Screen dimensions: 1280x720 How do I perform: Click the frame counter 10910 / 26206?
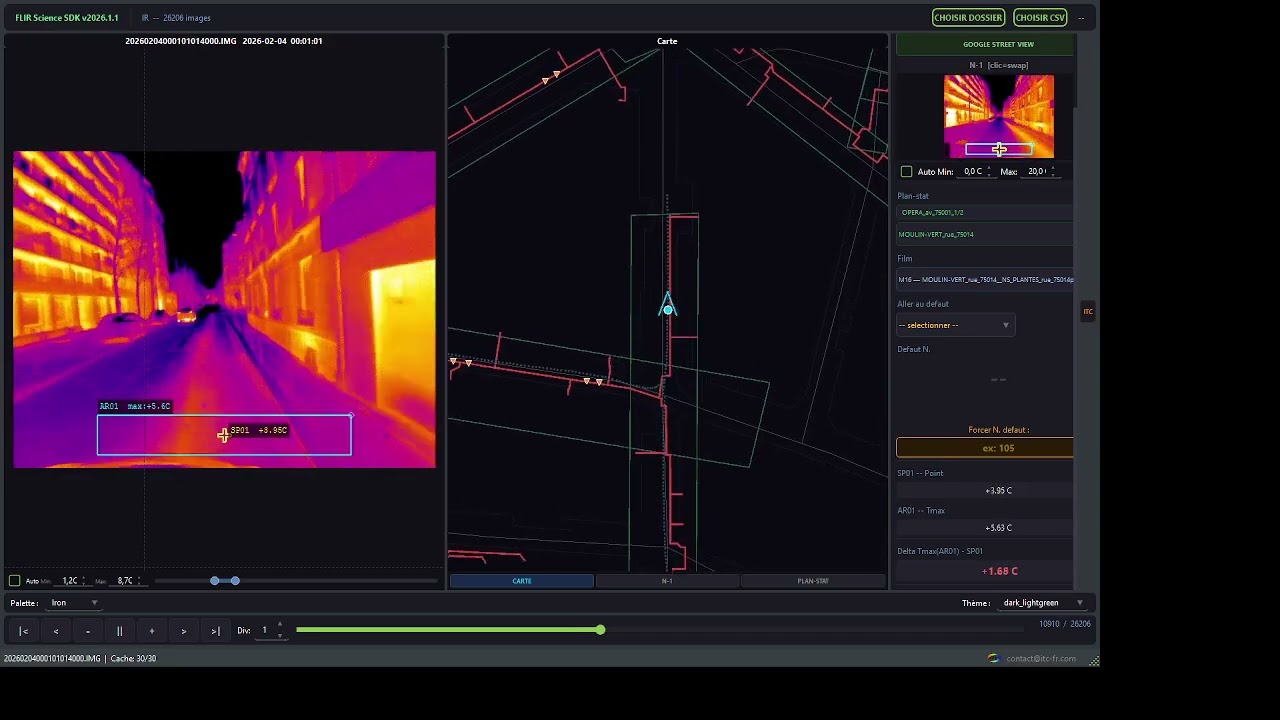[x=1065, y=624]
